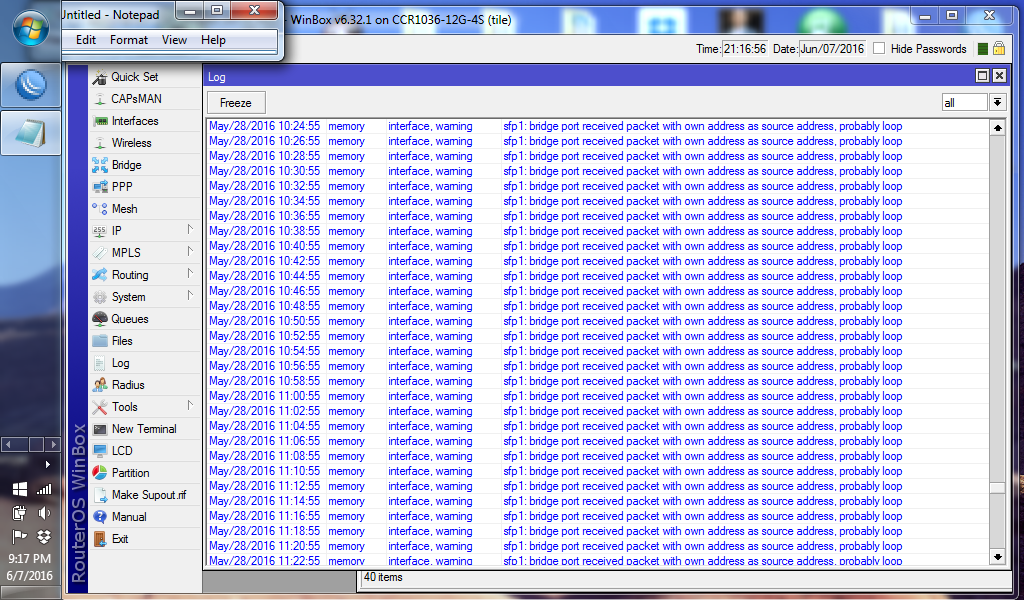Enable the Hide Passwords checkbox
This screenshot has width=1024, height=600.
pyautogui.click(x=877, y=48)
